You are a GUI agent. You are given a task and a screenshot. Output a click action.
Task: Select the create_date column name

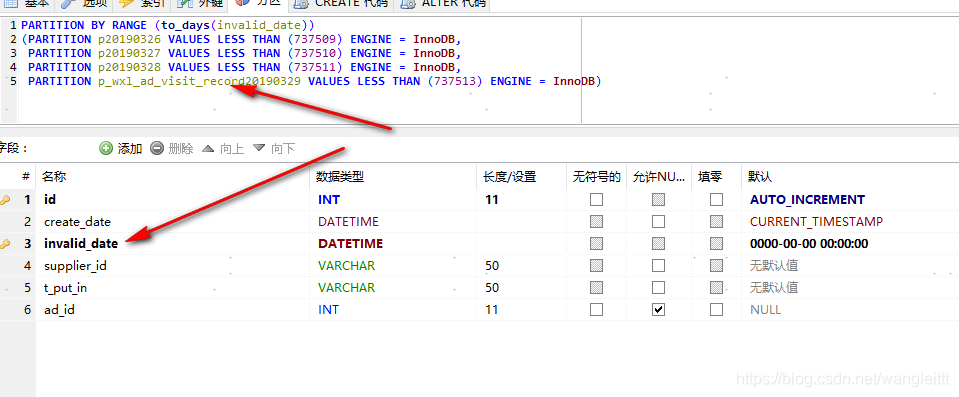tap(77, 221)
